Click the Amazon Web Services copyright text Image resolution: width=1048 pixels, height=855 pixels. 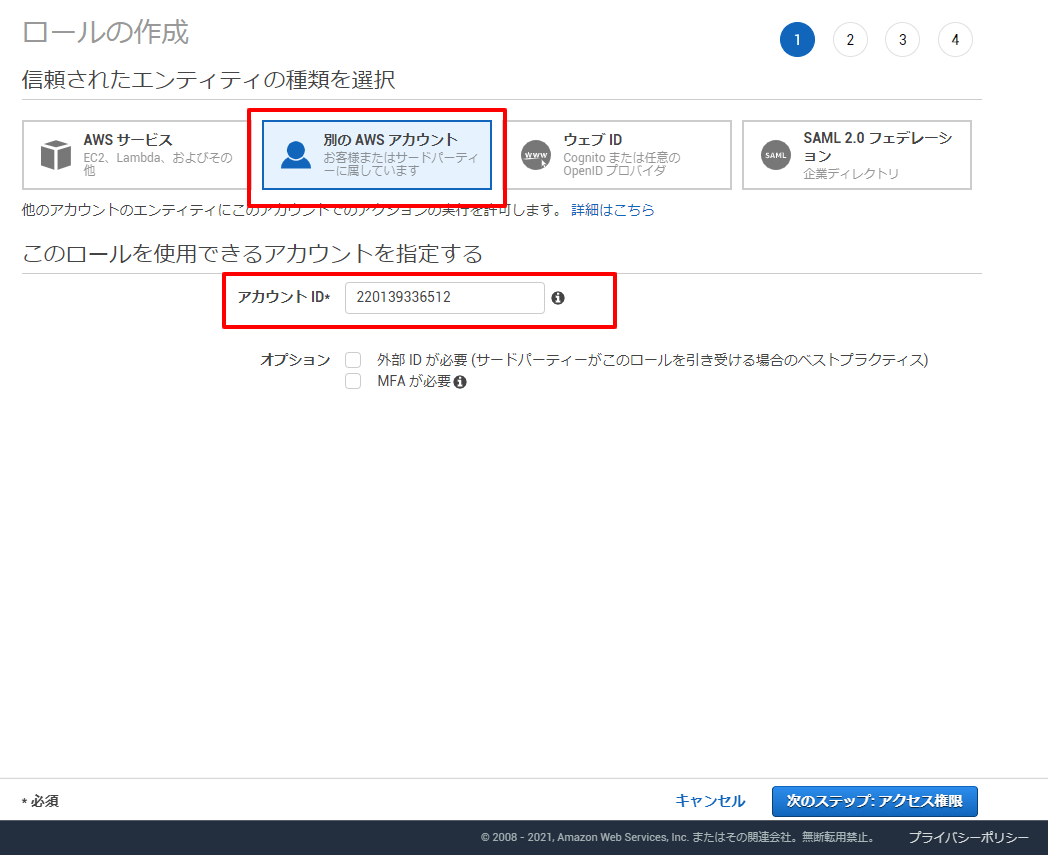tap(678, 838)
